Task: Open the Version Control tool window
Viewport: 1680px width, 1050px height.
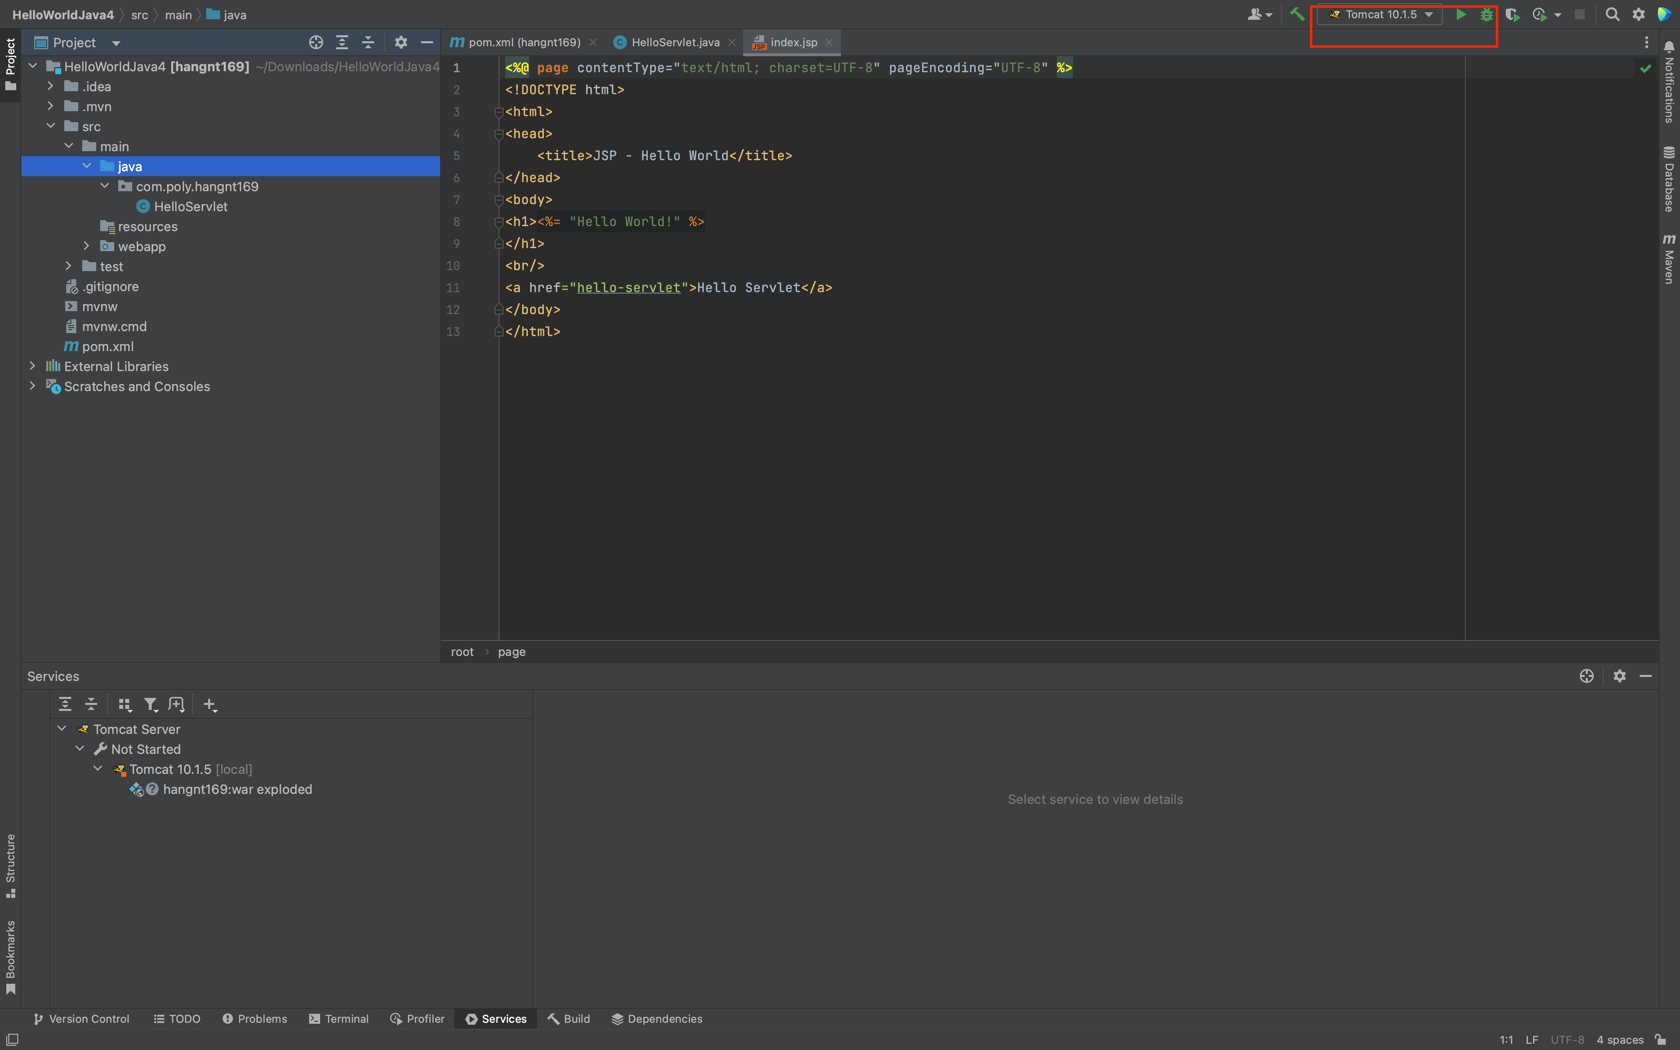Action: [x=82, y=1019]
